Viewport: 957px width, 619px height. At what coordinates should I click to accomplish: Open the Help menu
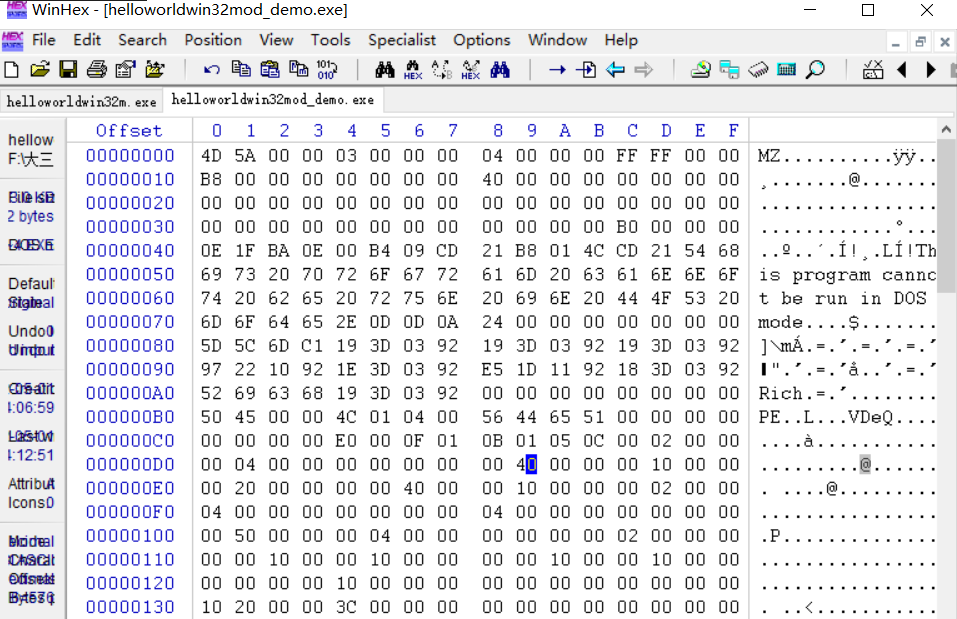coord(621,40)
